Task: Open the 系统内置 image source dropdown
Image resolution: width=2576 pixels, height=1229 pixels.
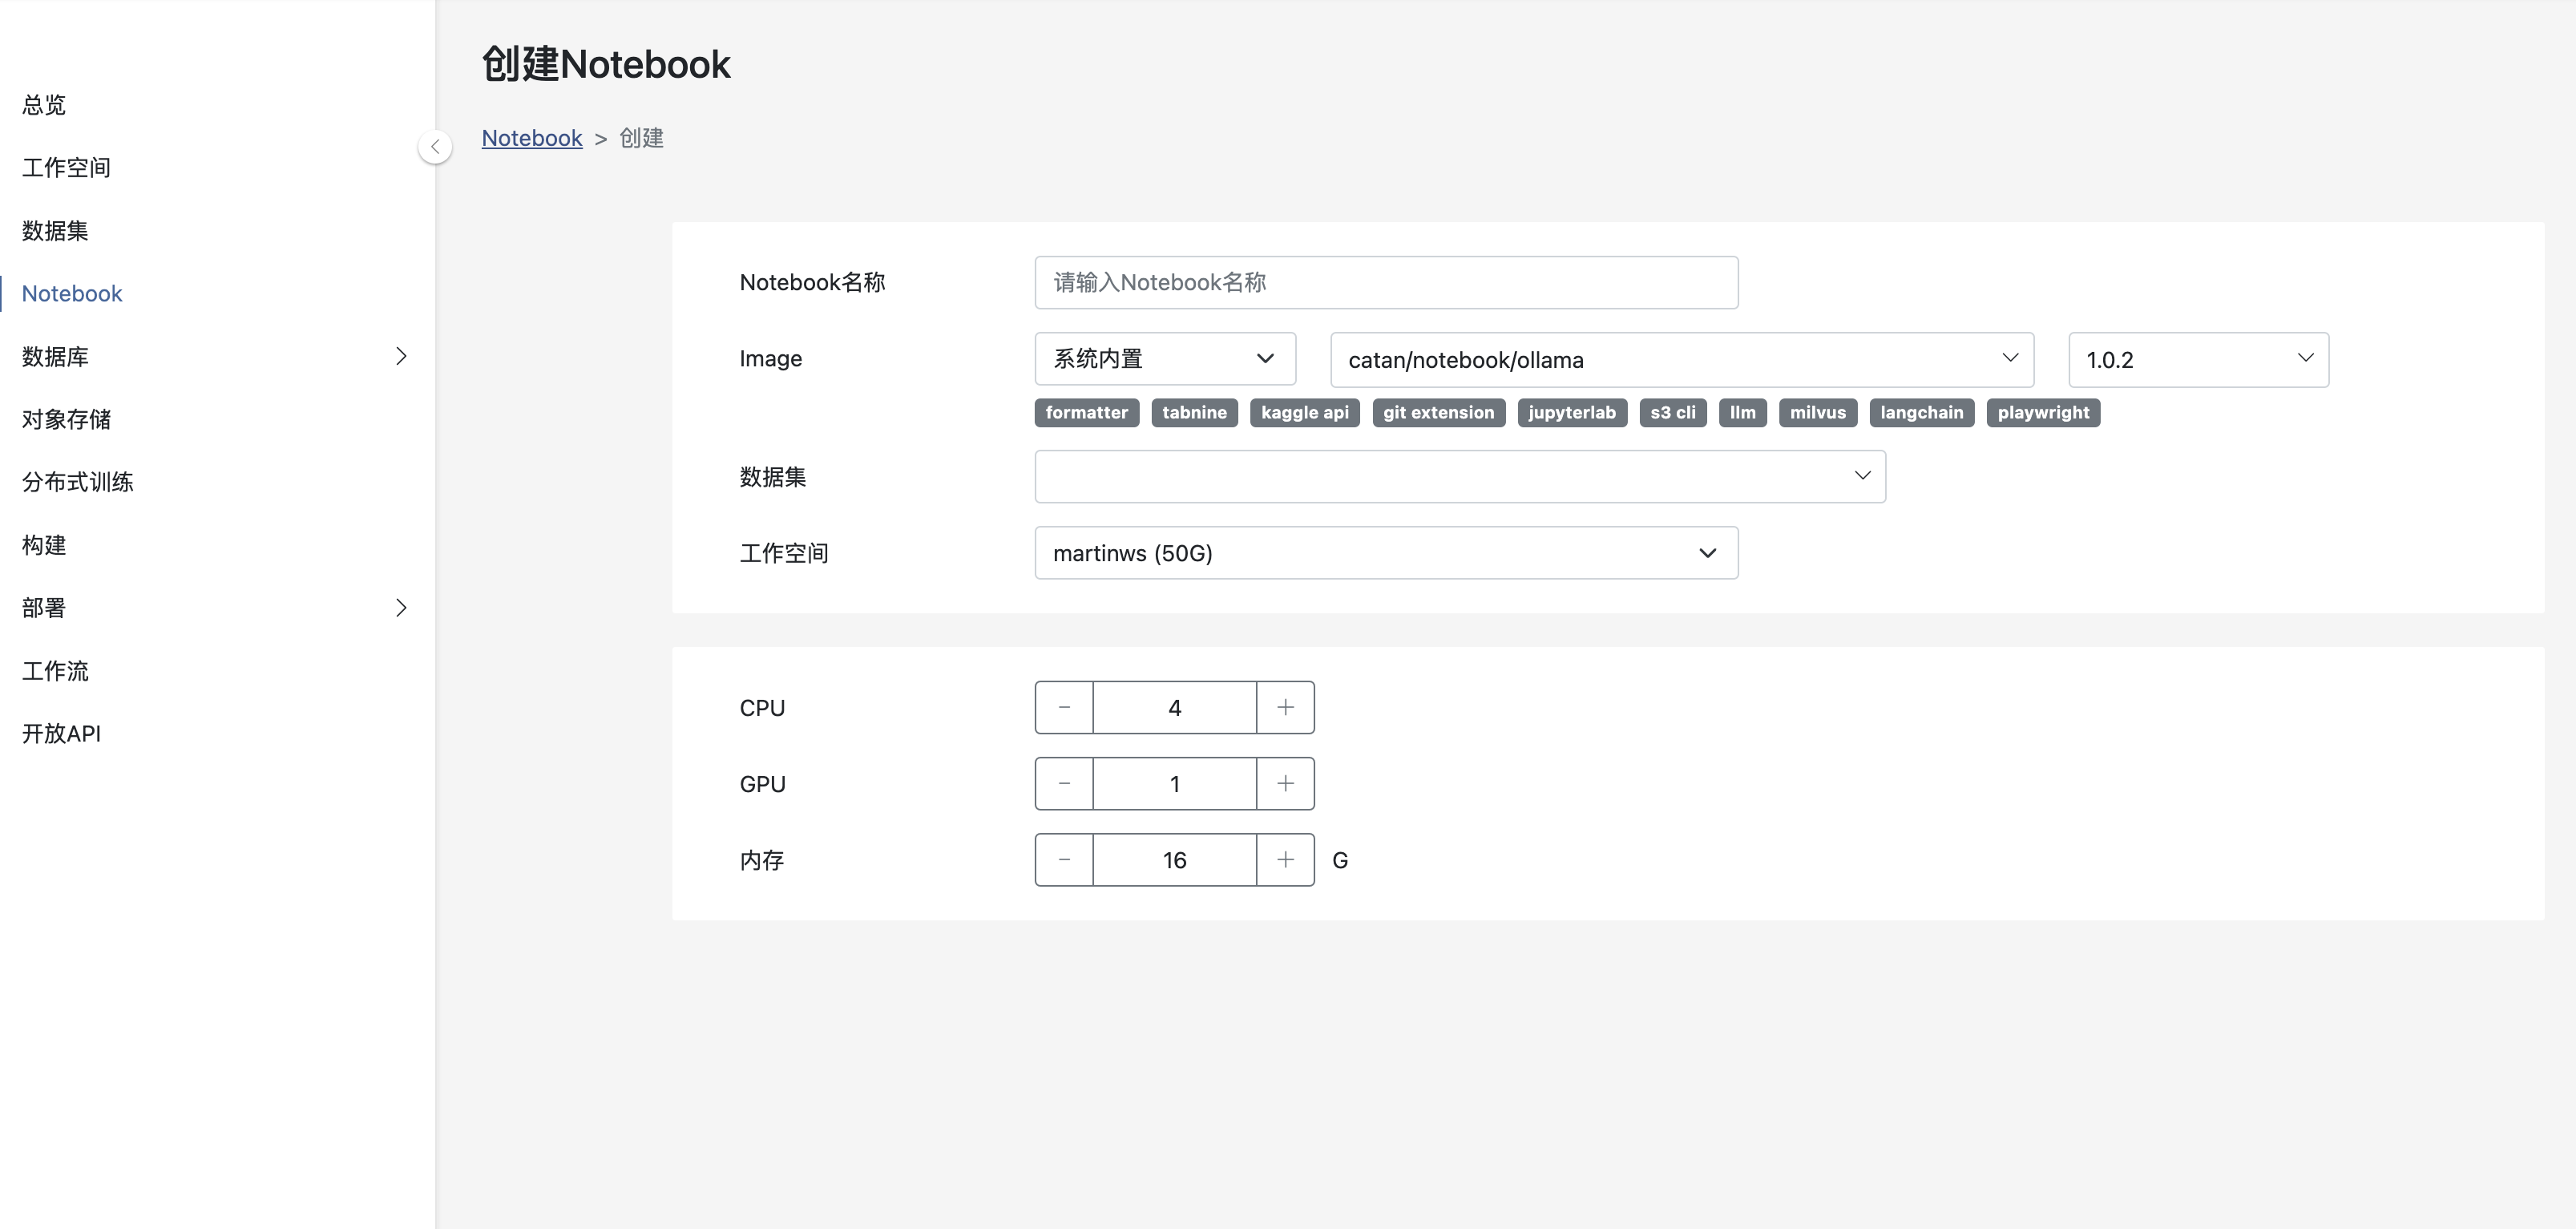Action: point(1164,359)
